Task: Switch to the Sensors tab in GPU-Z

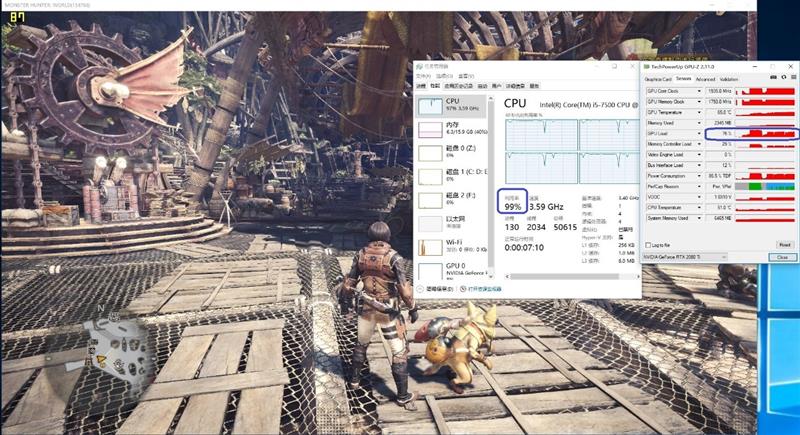Action: [683, 79]
